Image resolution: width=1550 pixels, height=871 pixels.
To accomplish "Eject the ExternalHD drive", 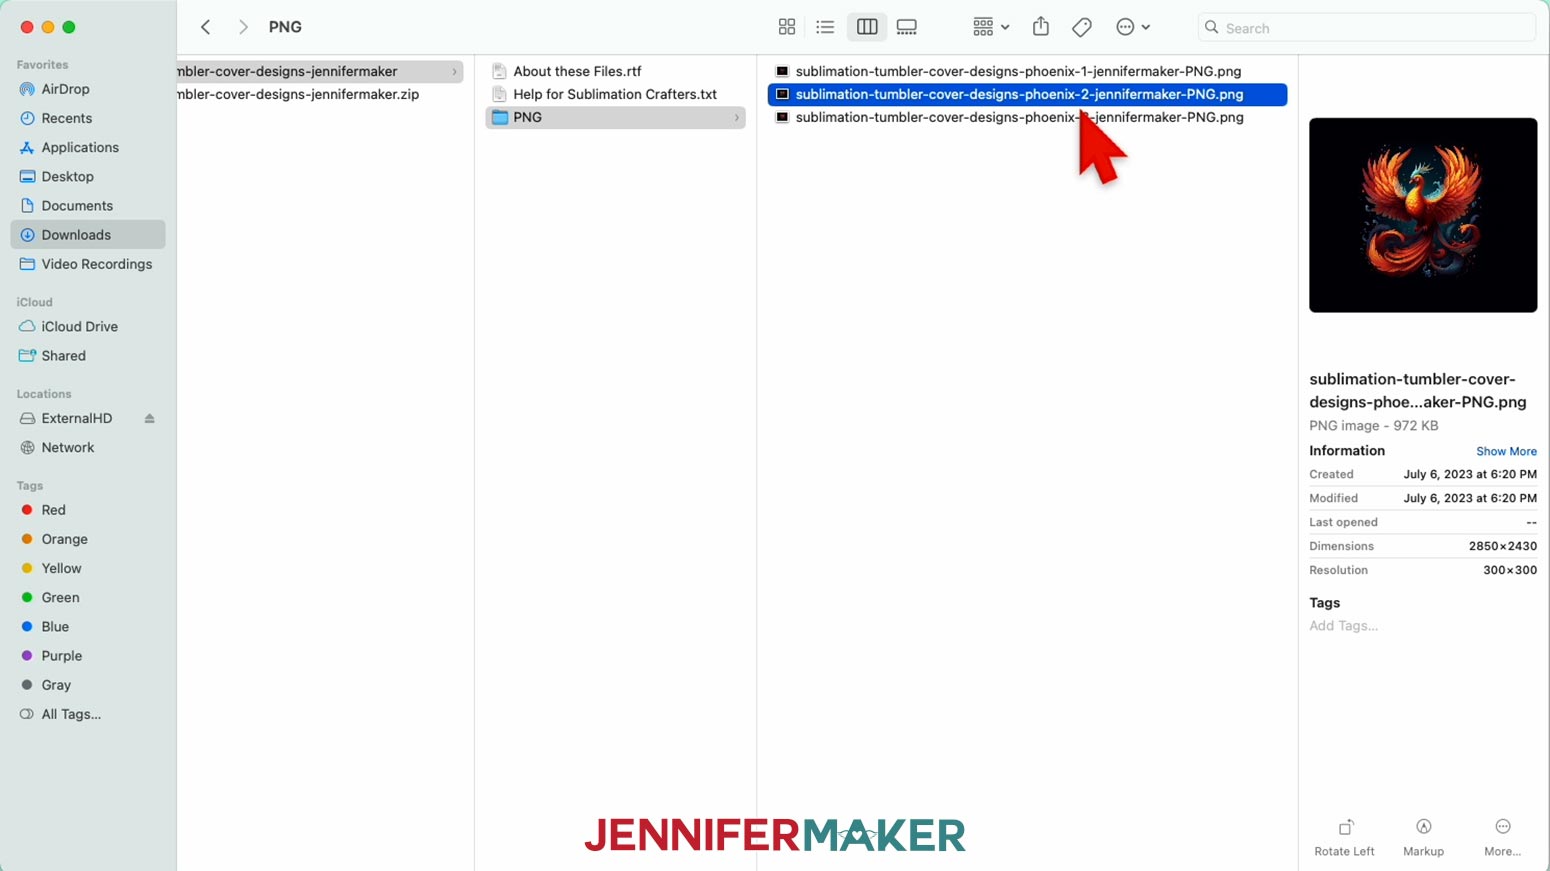I will tap(150, 418).
